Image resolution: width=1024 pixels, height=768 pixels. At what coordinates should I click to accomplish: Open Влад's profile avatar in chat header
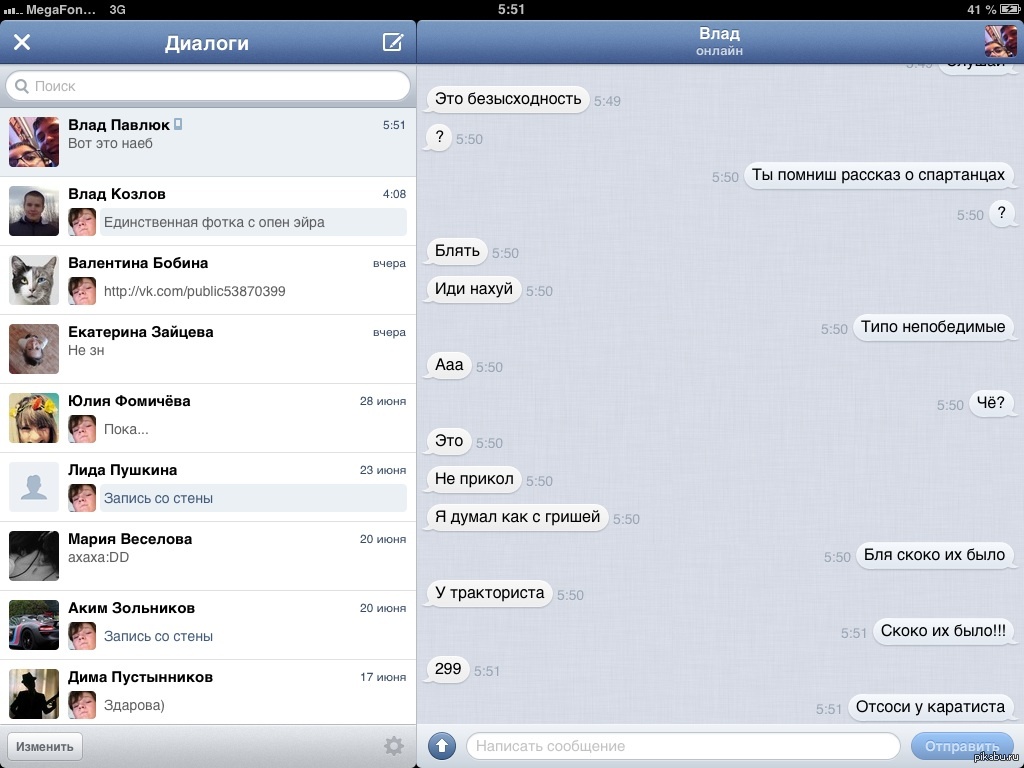[x=1000, y=41]
